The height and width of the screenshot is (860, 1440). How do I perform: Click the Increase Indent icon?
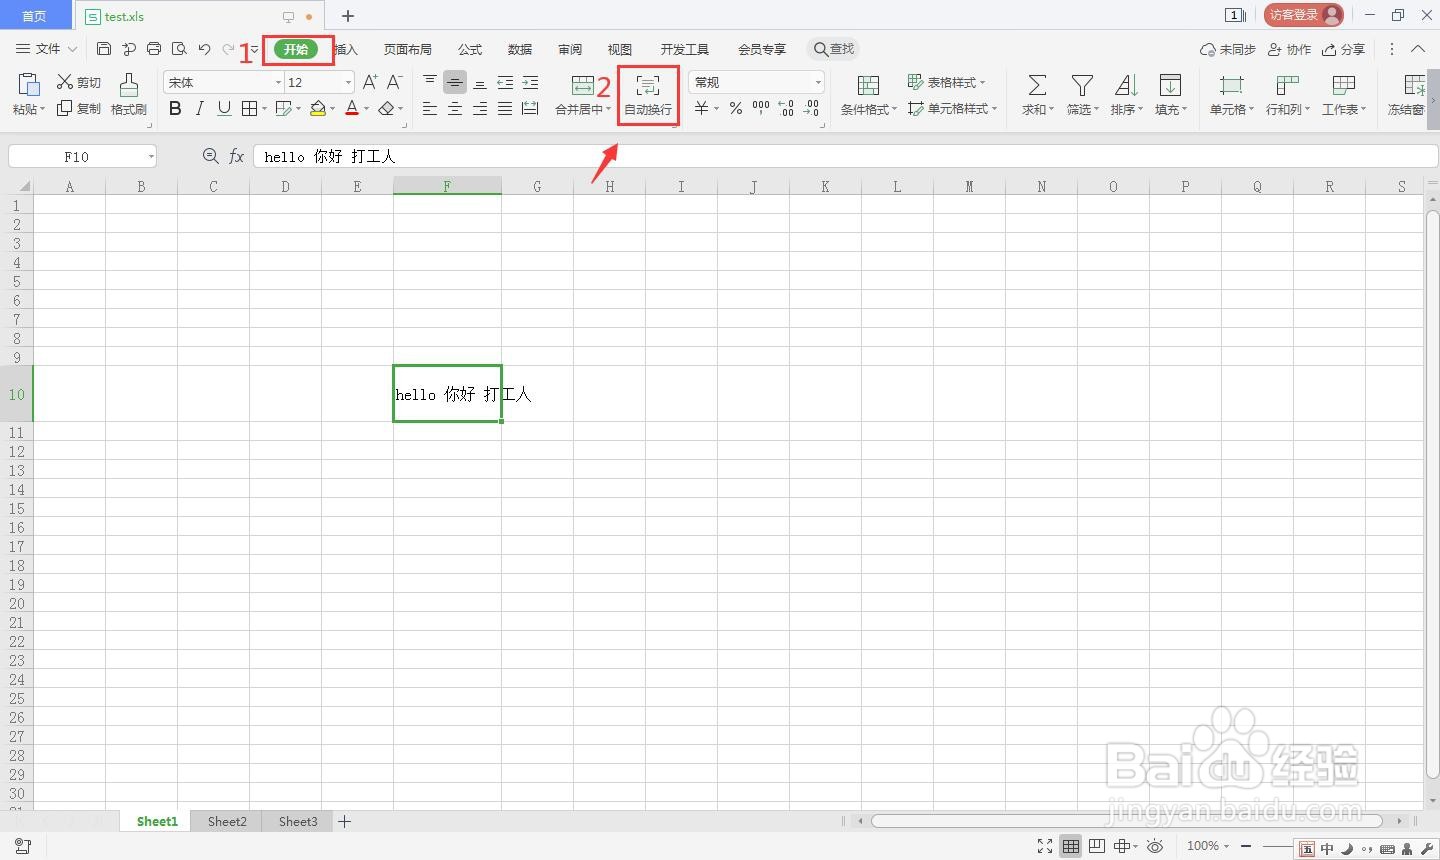(530, 82)
